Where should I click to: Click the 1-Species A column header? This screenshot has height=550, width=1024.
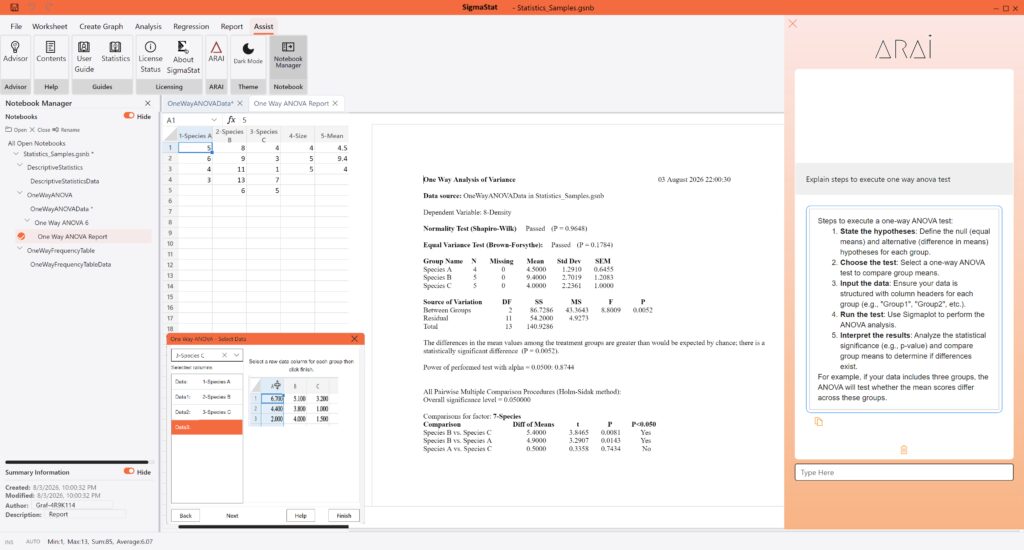pos(195,135)
